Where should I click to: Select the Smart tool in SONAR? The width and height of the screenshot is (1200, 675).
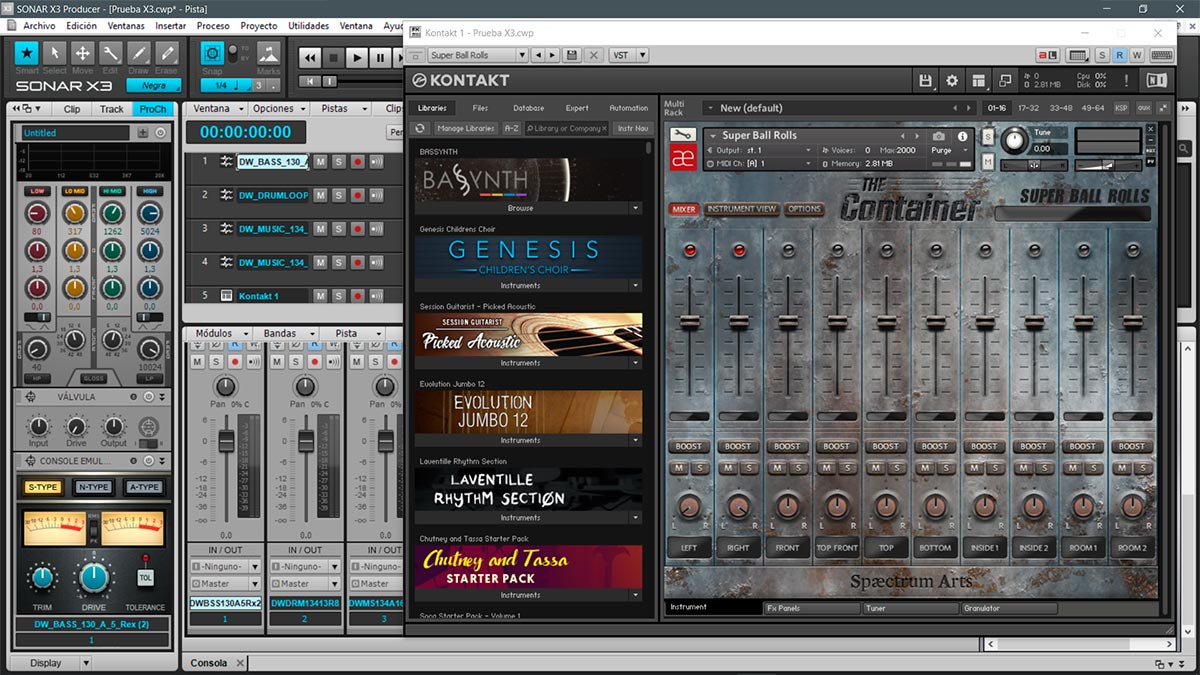pos(27,53)
